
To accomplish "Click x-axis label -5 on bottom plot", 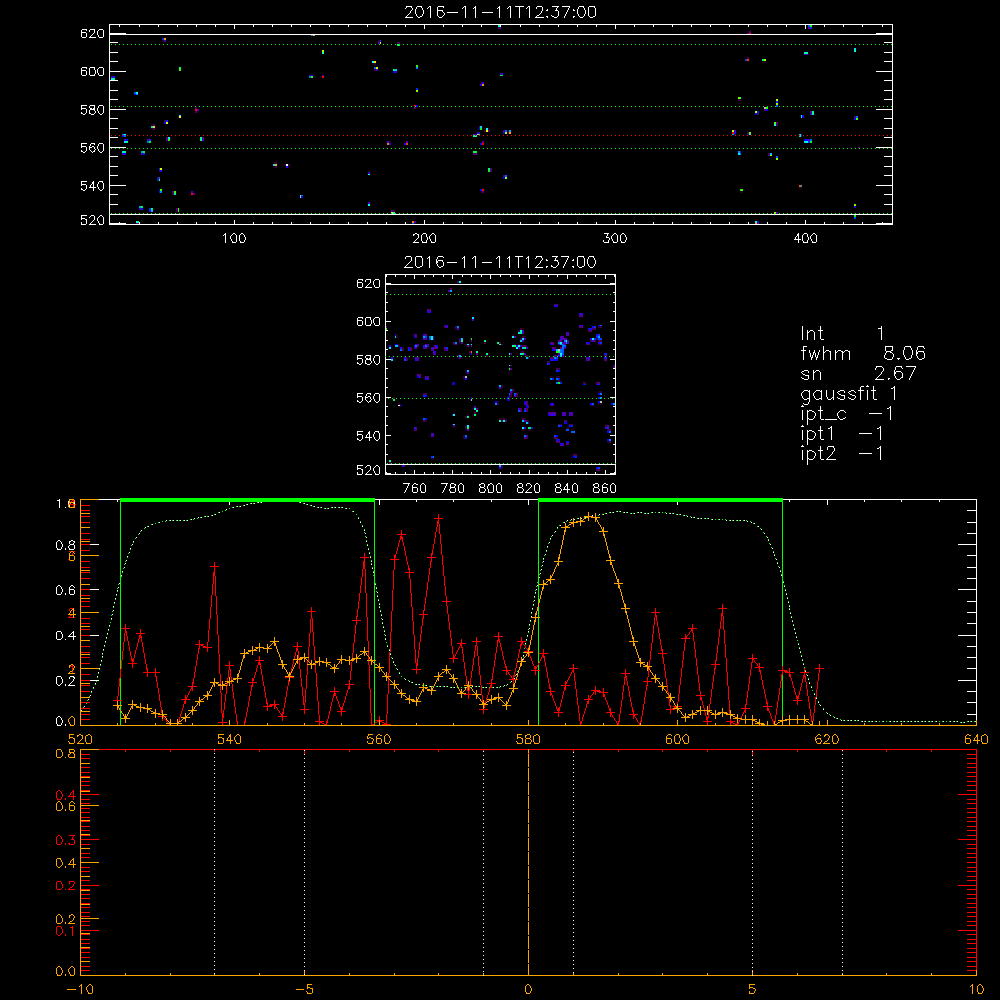I will [x=304, y=990].
